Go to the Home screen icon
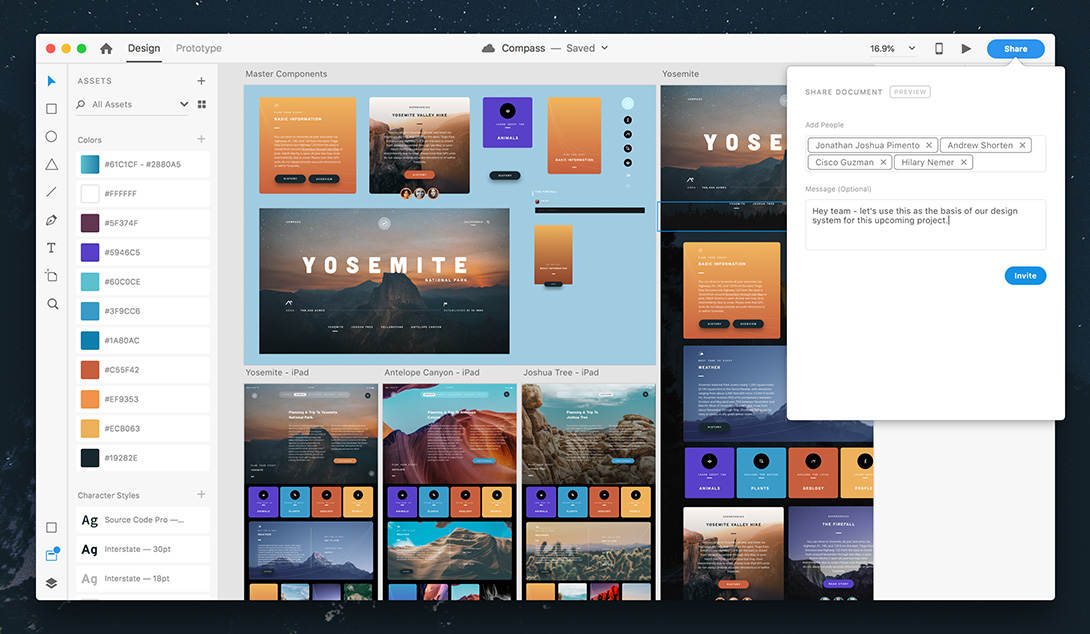The image size is (1090, 634). tap(106, 48)
